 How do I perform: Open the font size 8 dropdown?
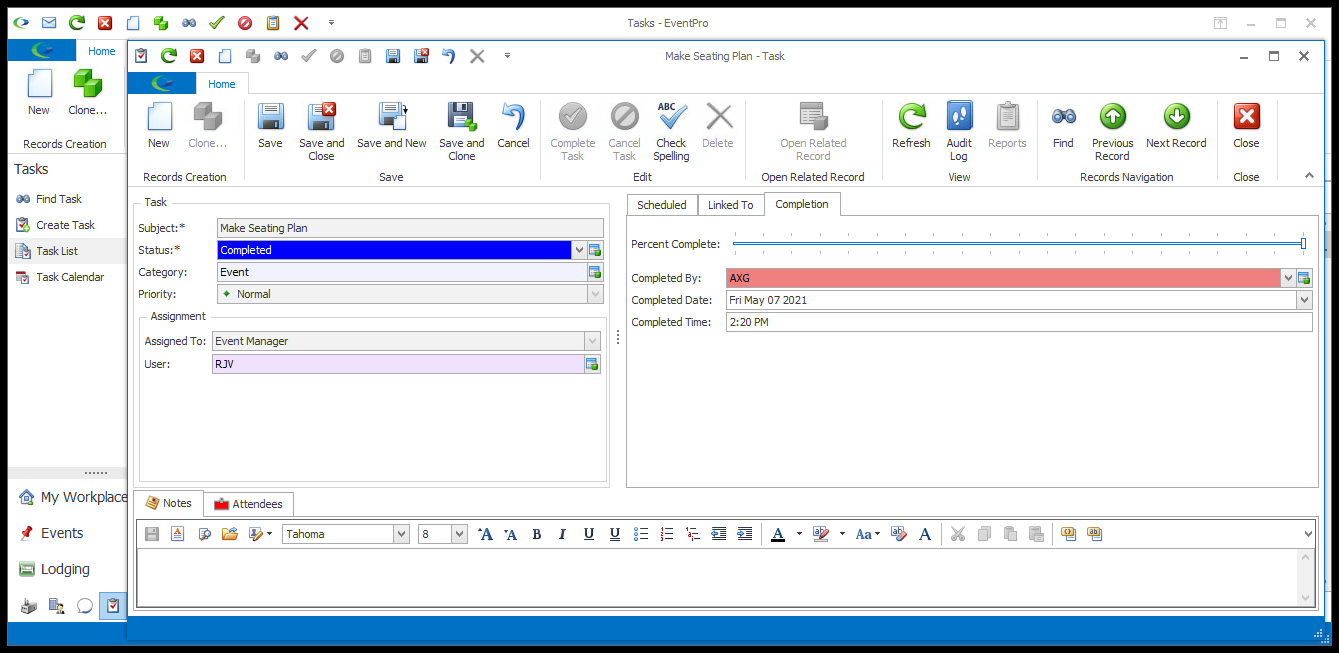460,534
